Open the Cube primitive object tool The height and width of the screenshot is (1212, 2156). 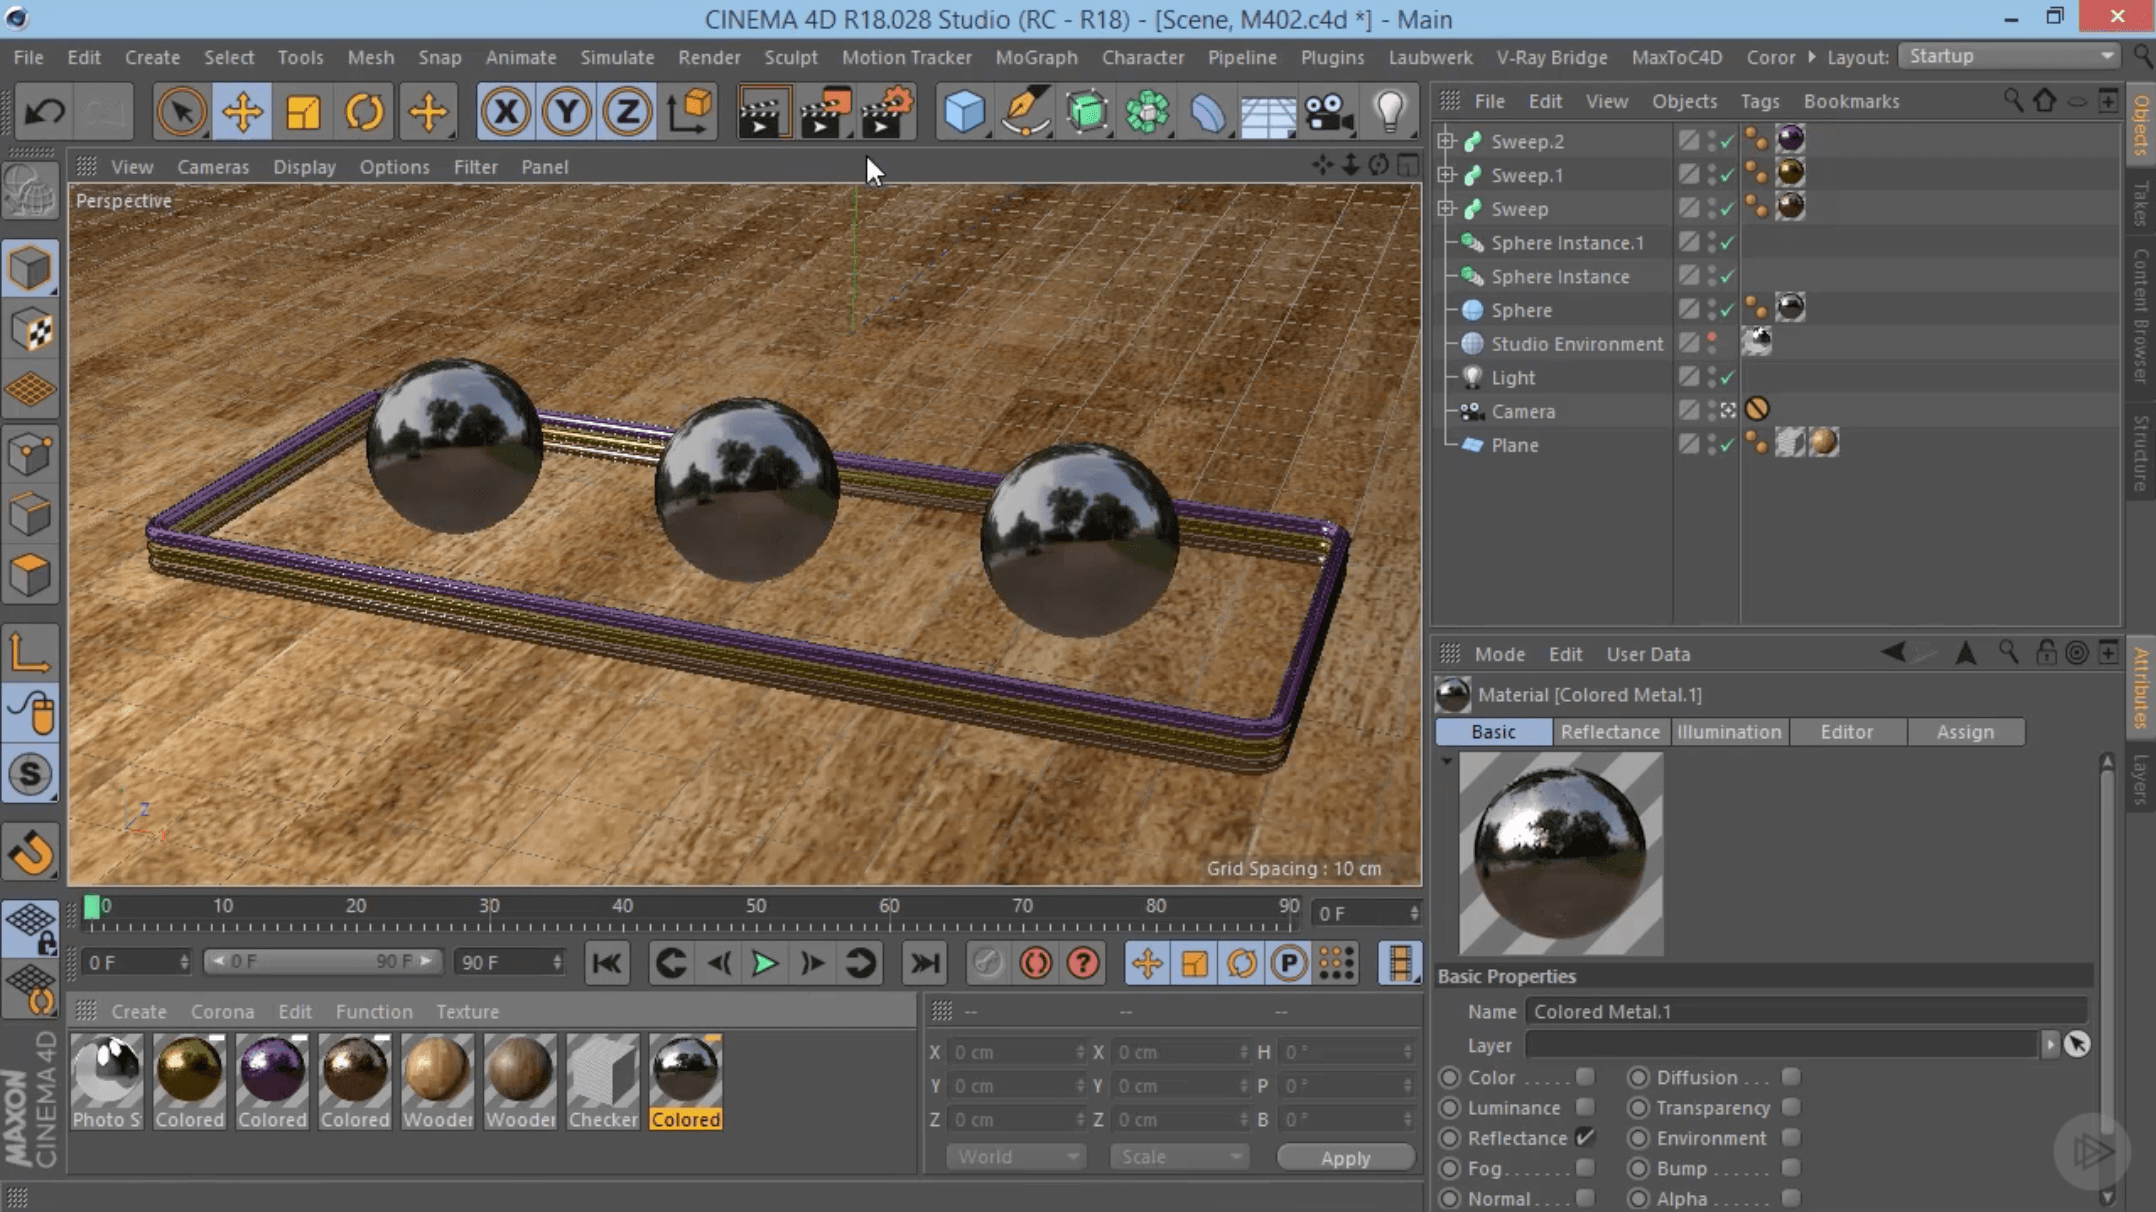click(x=963, y=111)
